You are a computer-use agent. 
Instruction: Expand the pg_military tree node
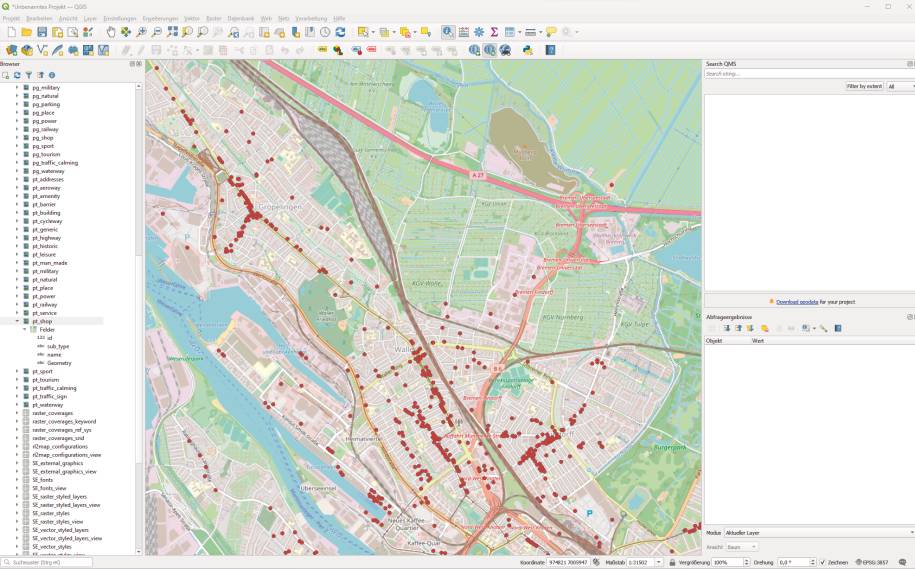point(17,88)
